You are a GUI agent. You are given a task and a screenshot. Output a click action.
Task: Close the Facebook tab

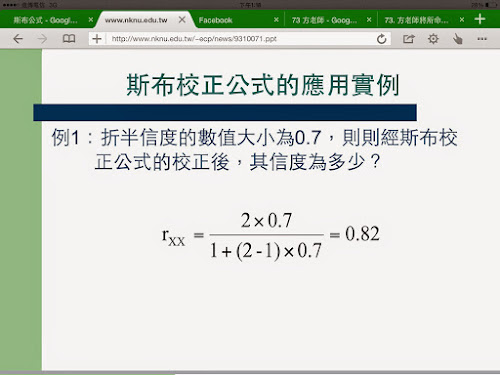[276, 20]
